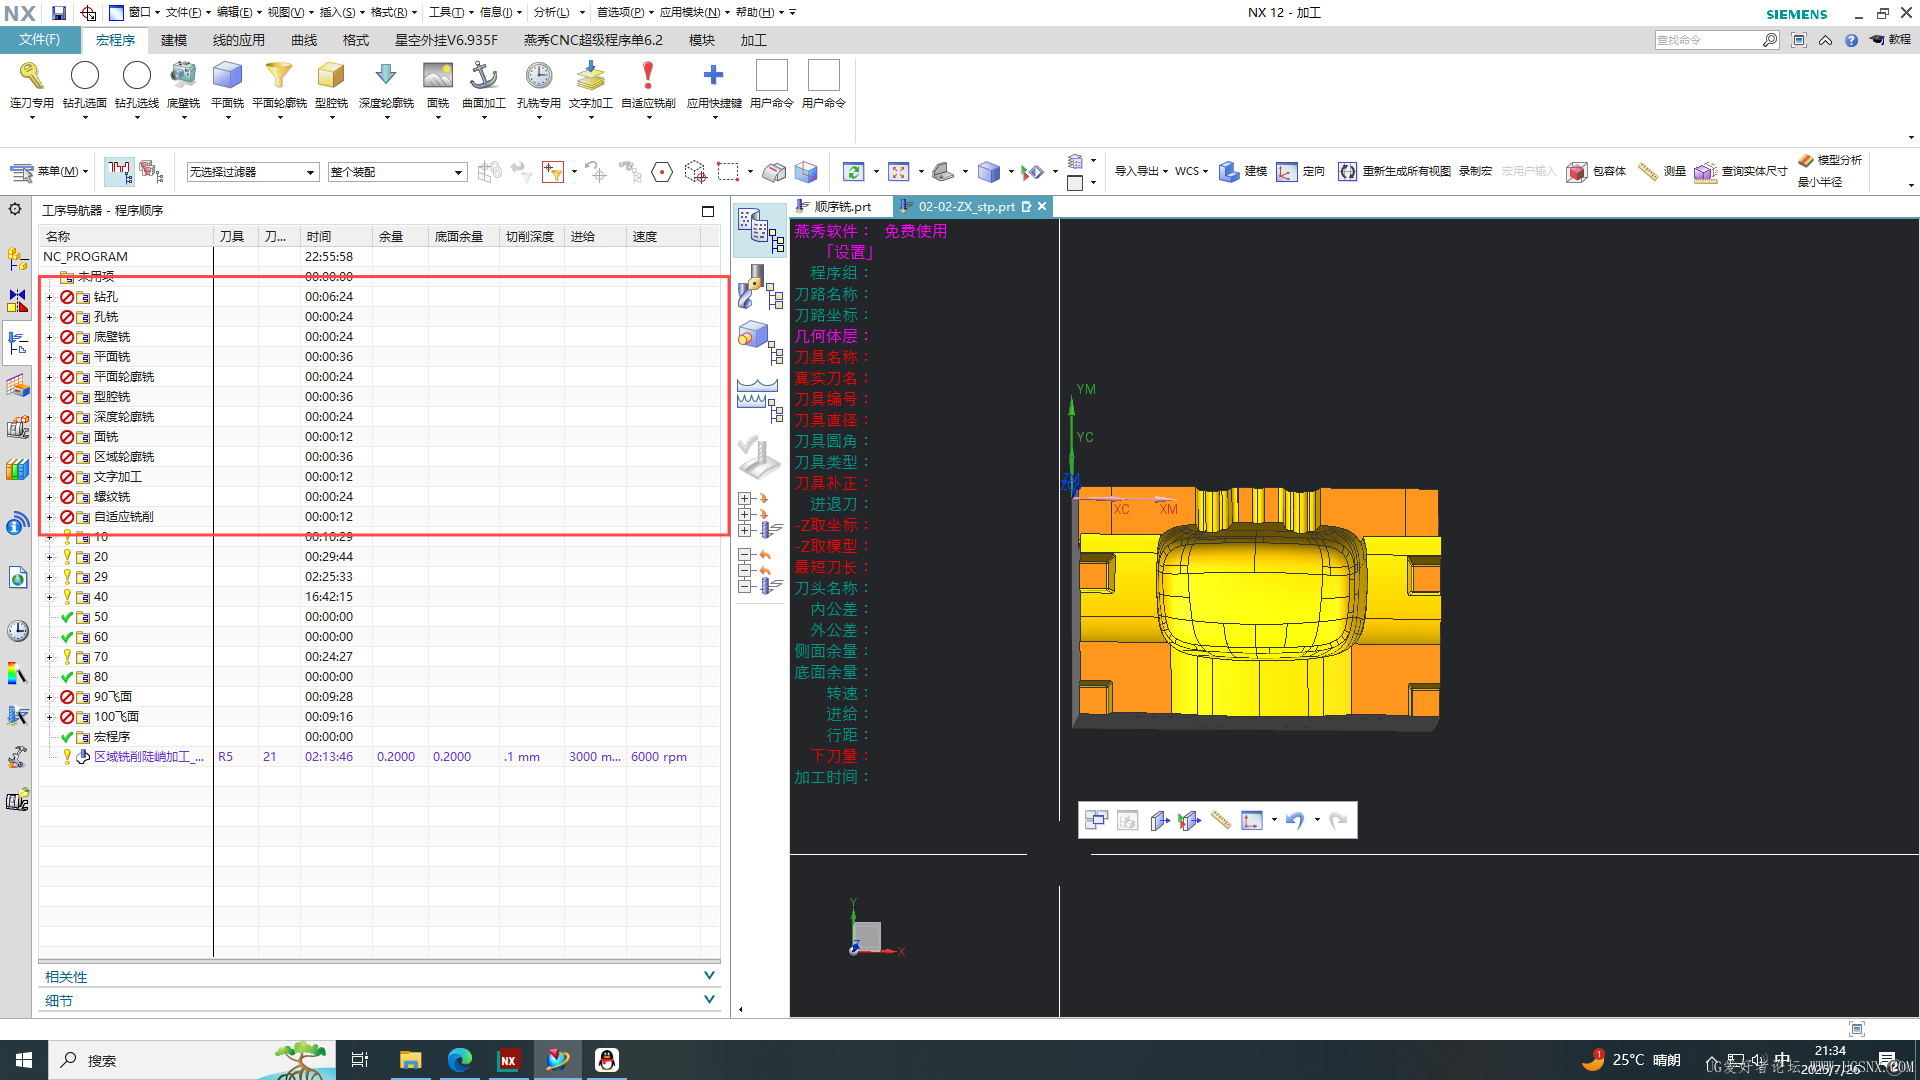Click the undo arrow in view toolbar
The height and width of the screenshot is (1080, 1920).
coord(1295,821)
